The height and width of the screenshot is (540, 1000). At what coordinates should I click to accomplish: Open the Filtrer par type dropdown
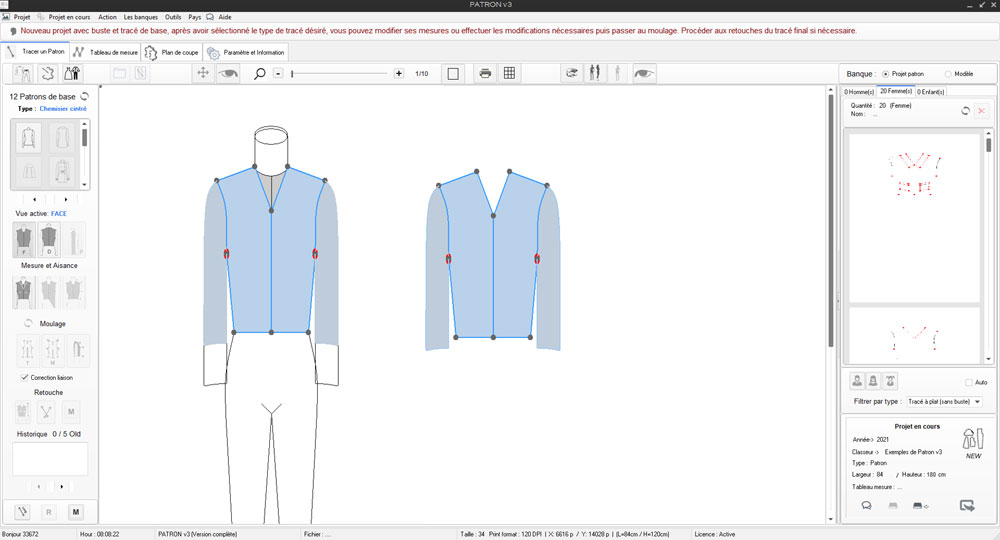(943, 401)
